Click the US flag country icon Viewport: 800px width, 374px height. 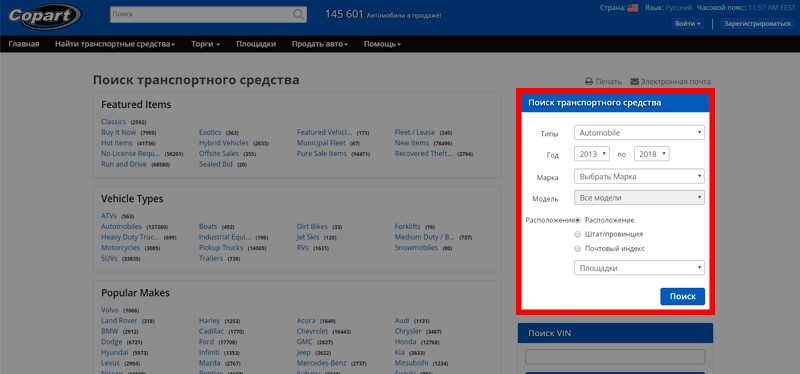click(x=633, y=8)
